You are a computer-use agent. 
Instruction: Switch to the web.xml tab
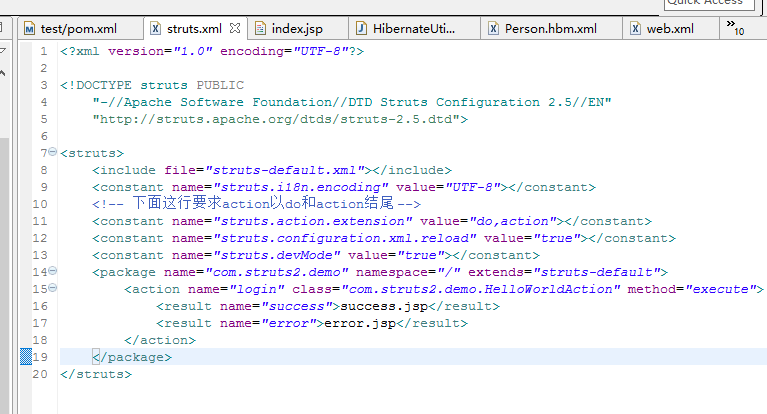670,29
